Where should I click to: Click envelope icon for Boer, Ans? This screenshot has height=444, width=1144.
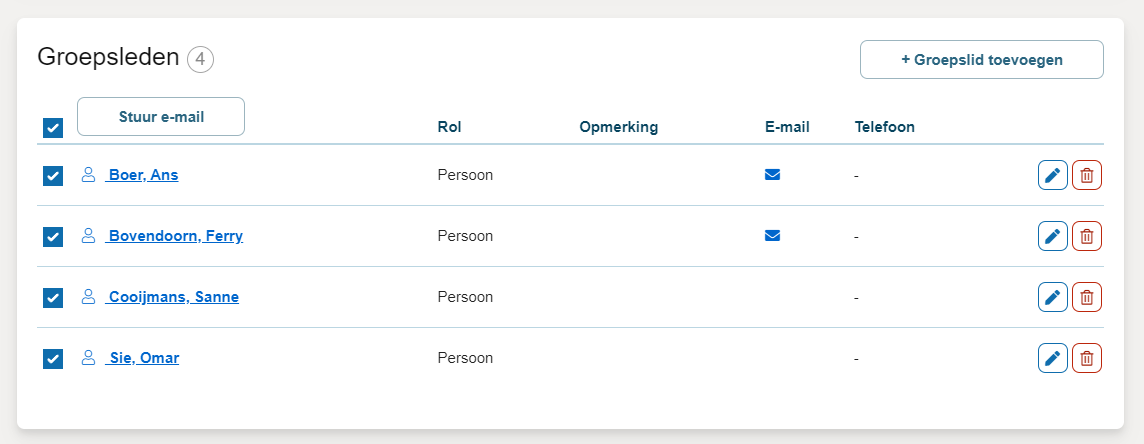pyautogui.click(x=772, y=175)
